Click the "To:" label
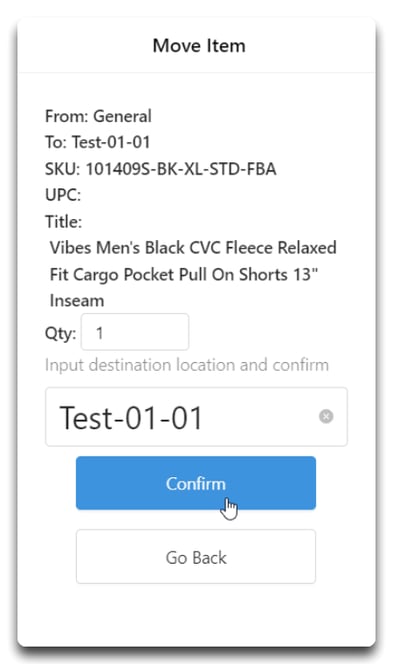 click(x=56, y=142)
